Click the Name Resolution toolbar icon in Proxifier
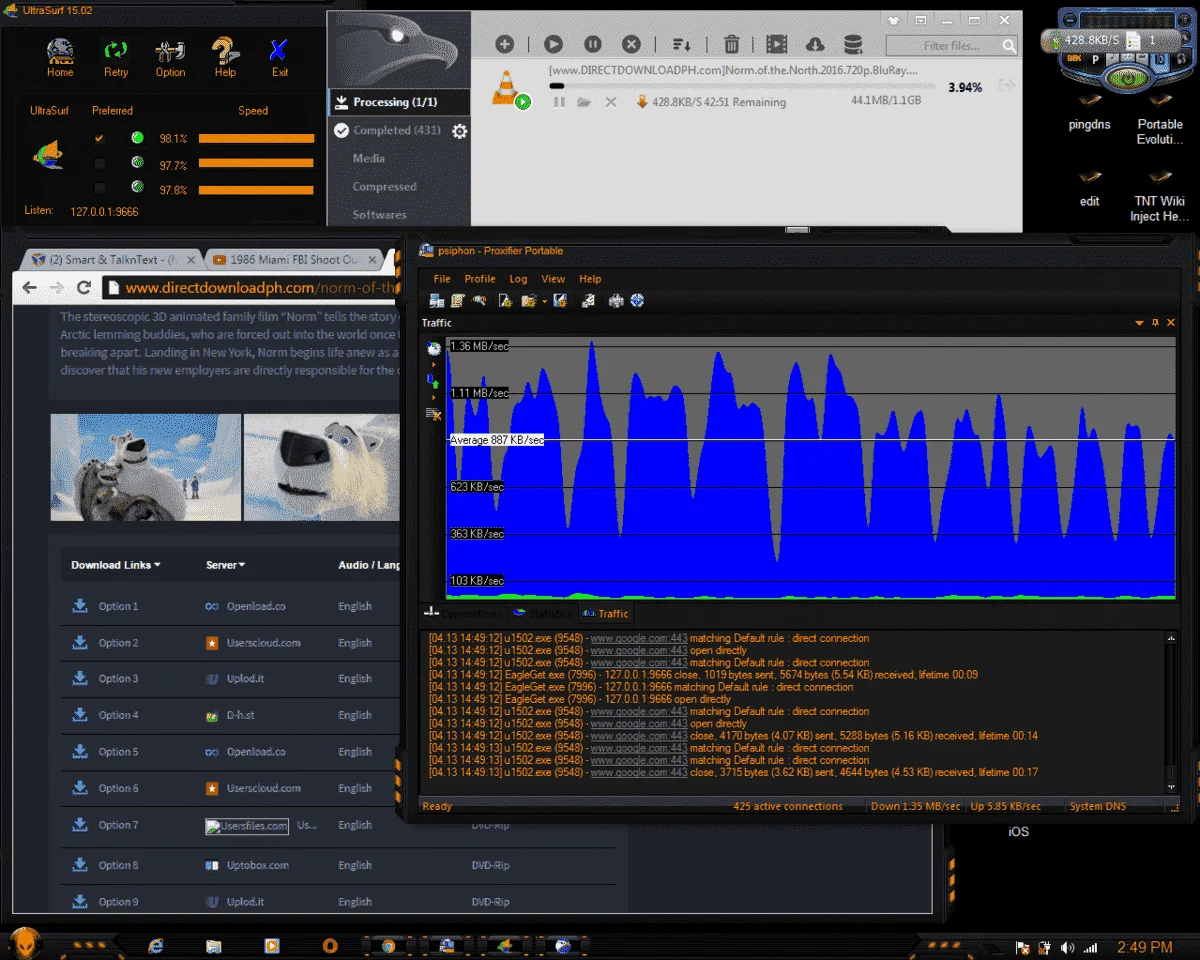Viewport: 1200px width, 960px height. 480,300
